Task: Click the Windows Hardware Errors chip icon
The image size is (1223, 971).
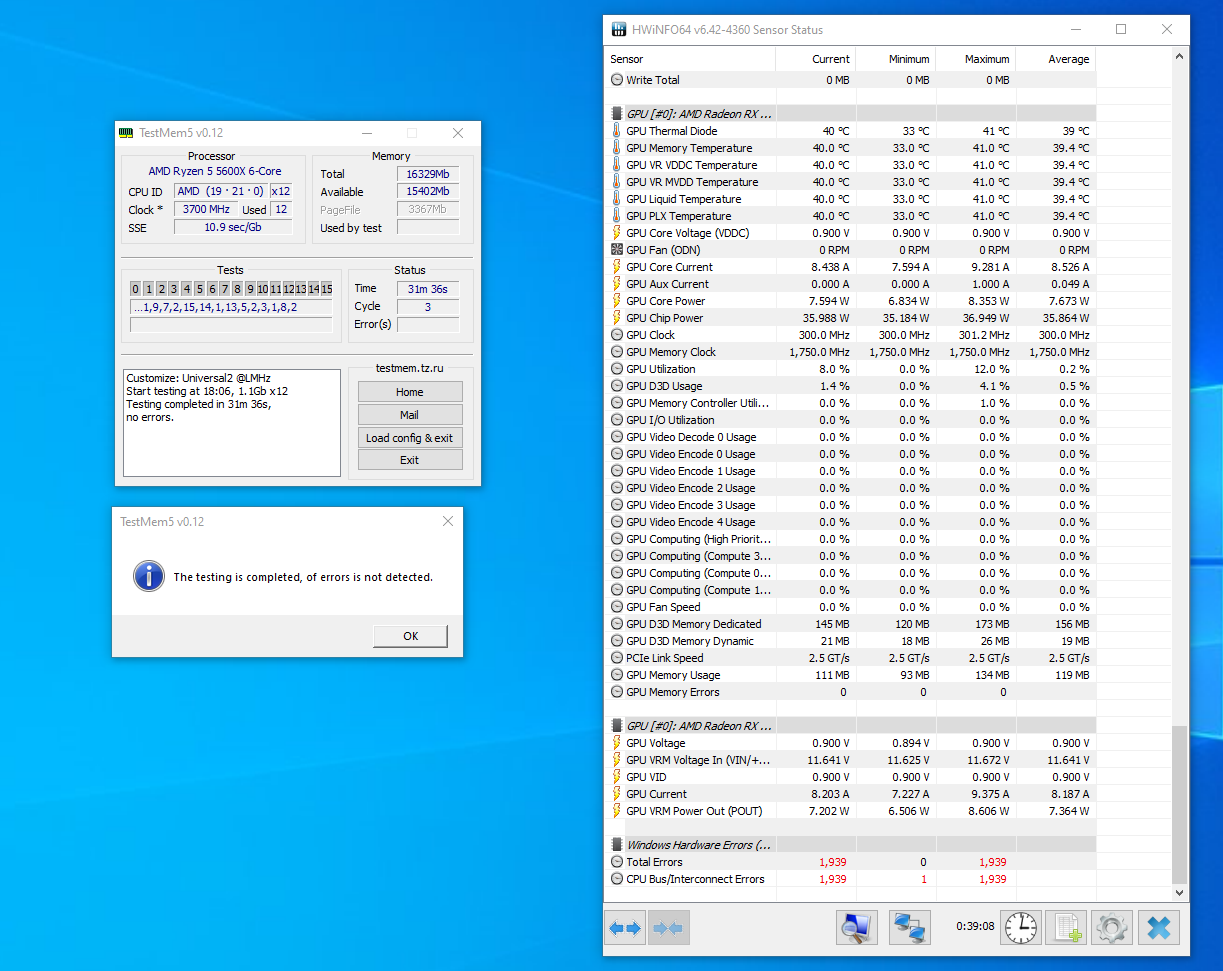Action: point(616,845)
